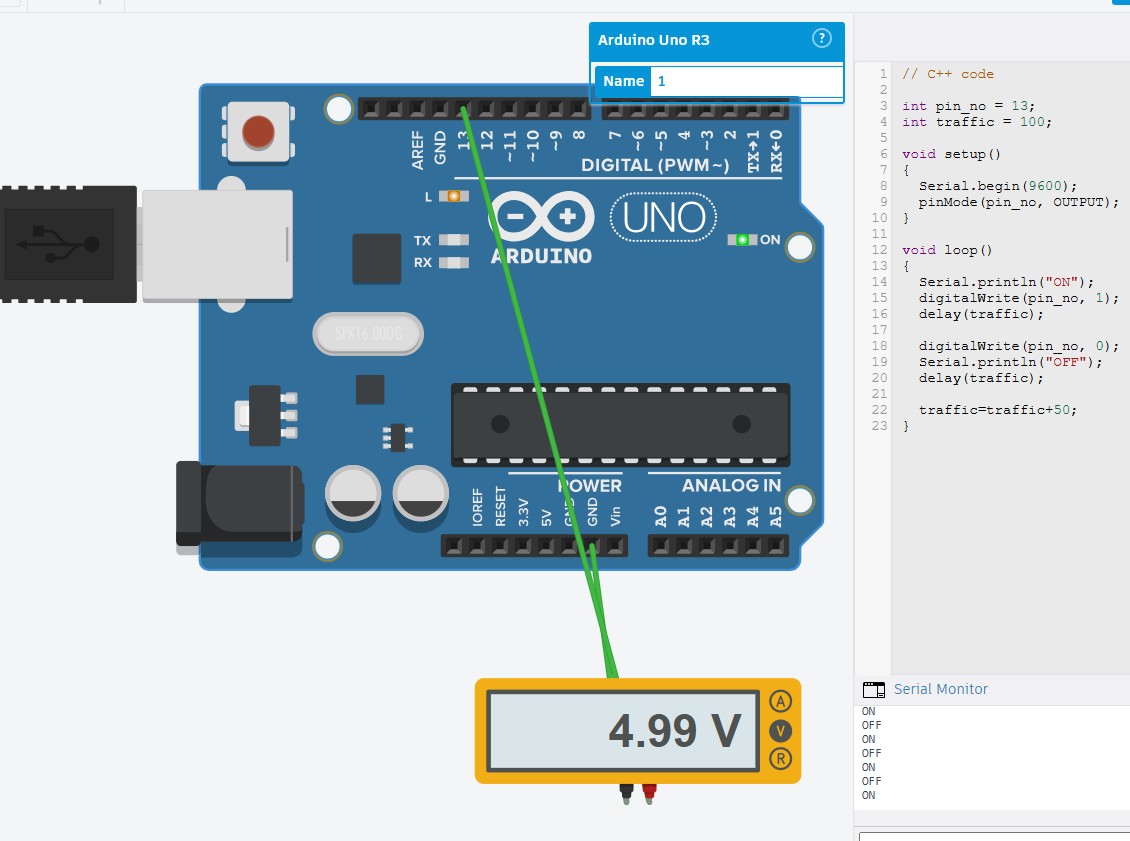
Task: Click the TX LED on board
Action: [453, 240]
